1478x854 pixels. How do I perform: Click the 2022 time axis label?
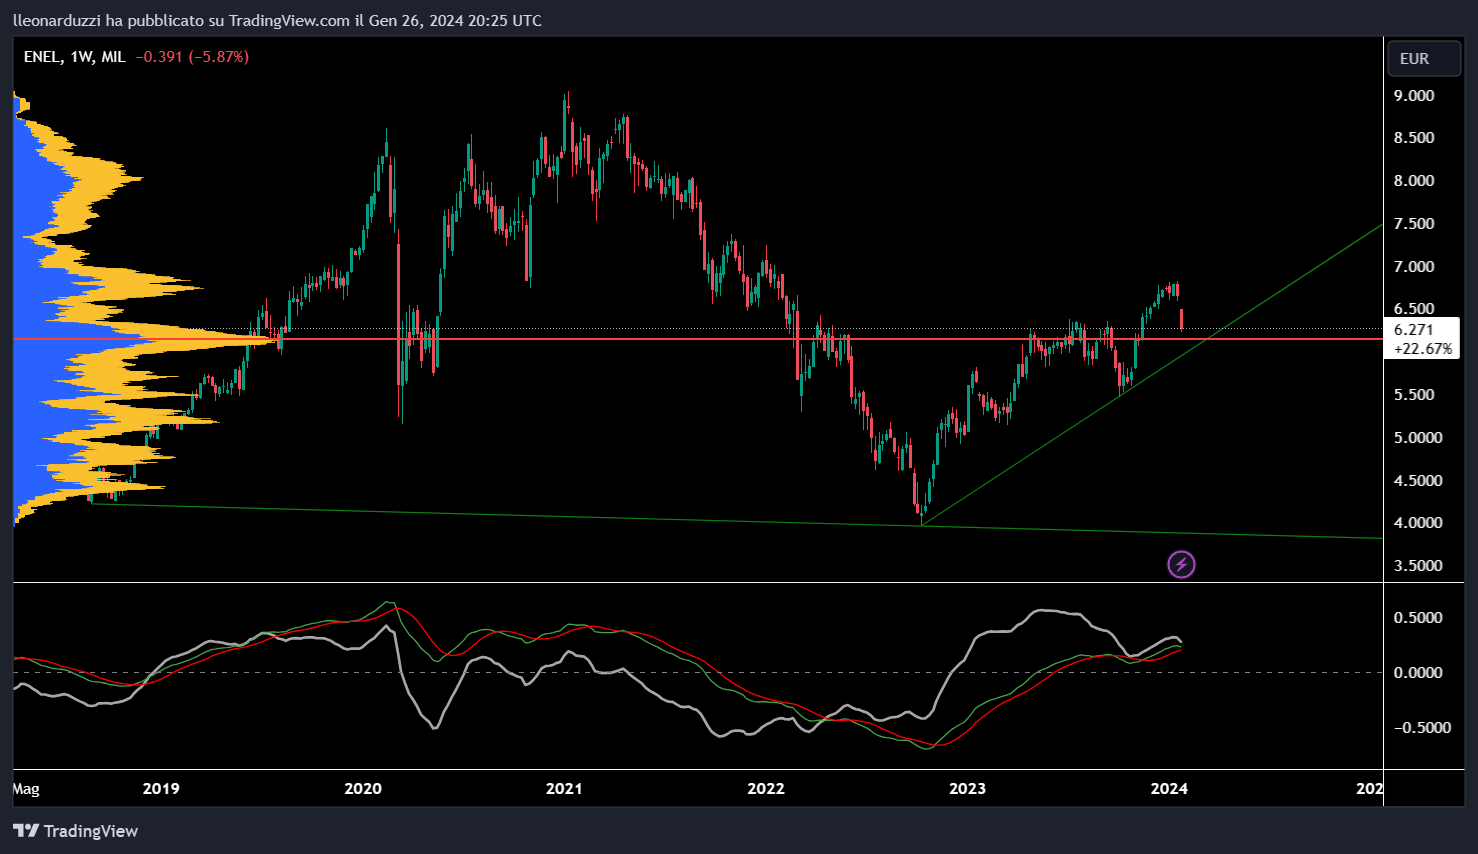coord(766,789)
